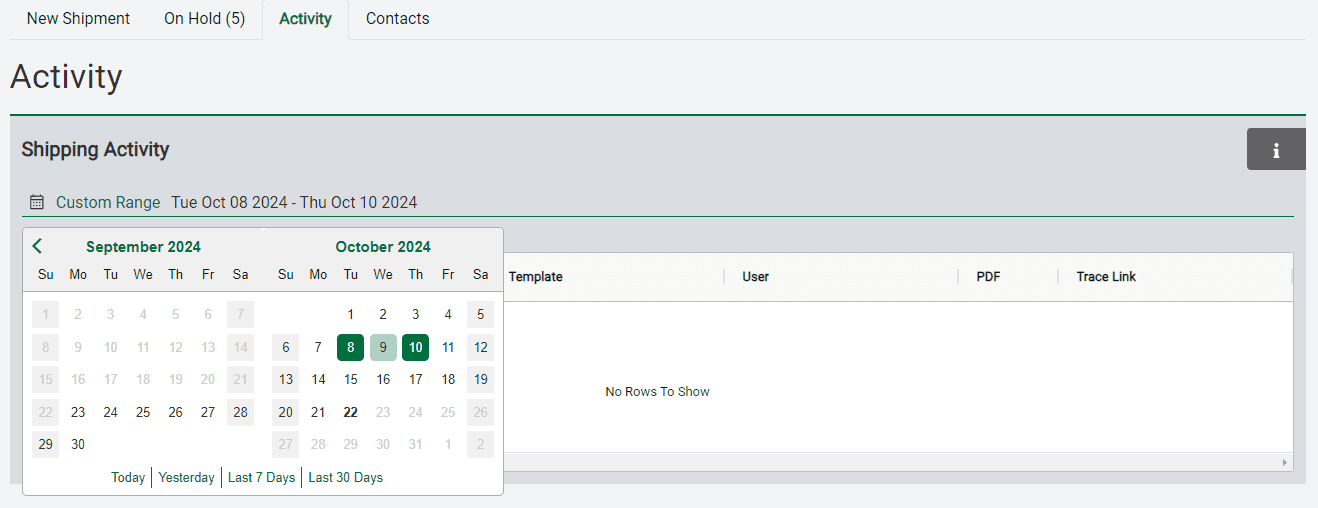This screenshot has height=508, width=1318.
Task: Switch to the New Shipment tab
Action: 78,19
